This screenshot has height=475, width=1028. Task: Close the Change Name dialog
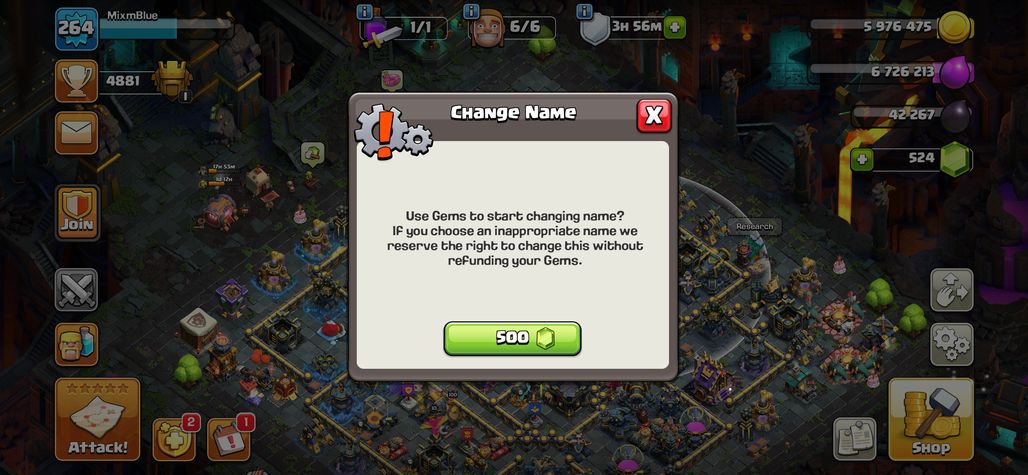654,116
